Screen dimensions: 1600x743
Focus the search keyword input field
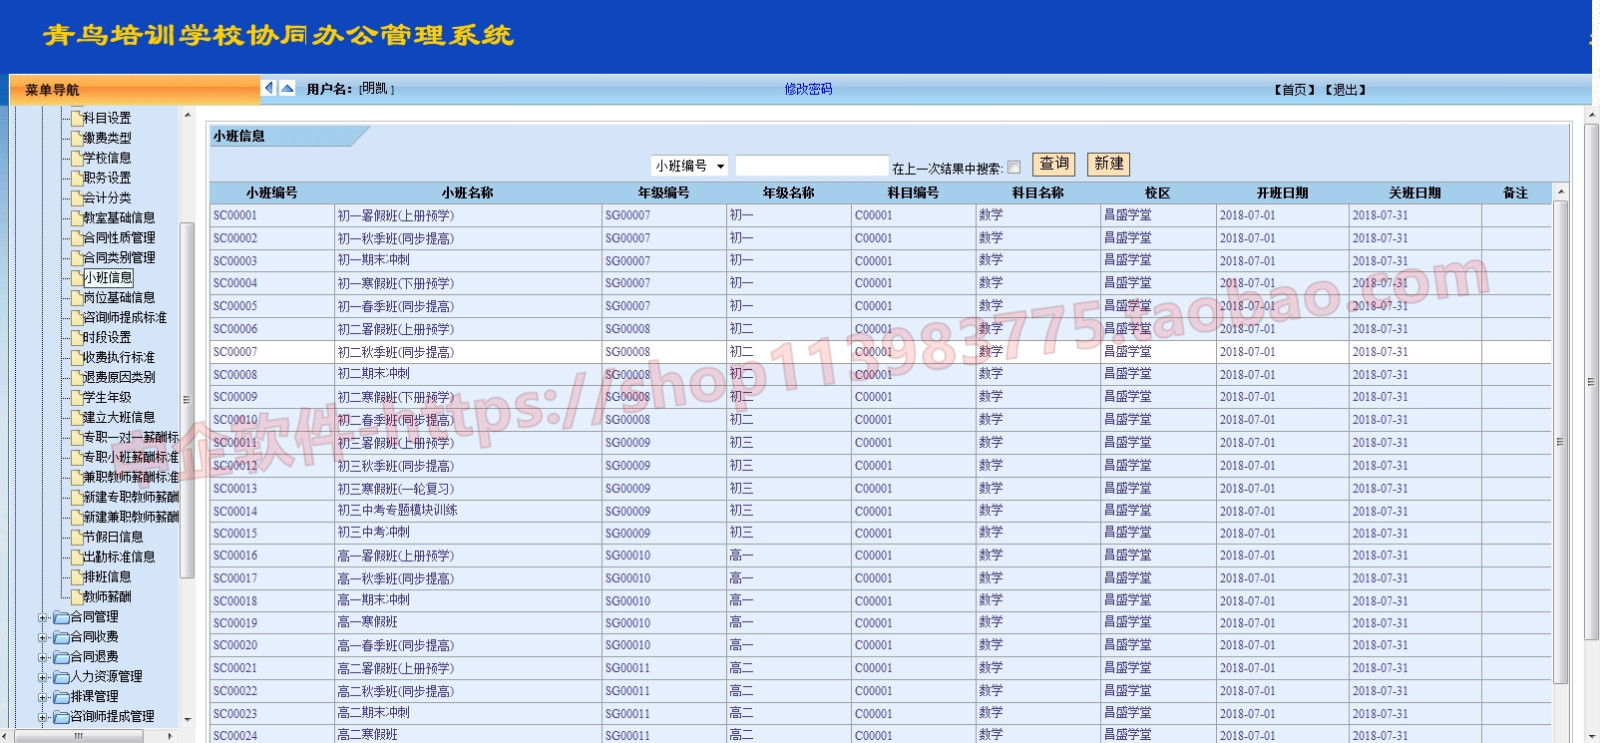(812, 166)
